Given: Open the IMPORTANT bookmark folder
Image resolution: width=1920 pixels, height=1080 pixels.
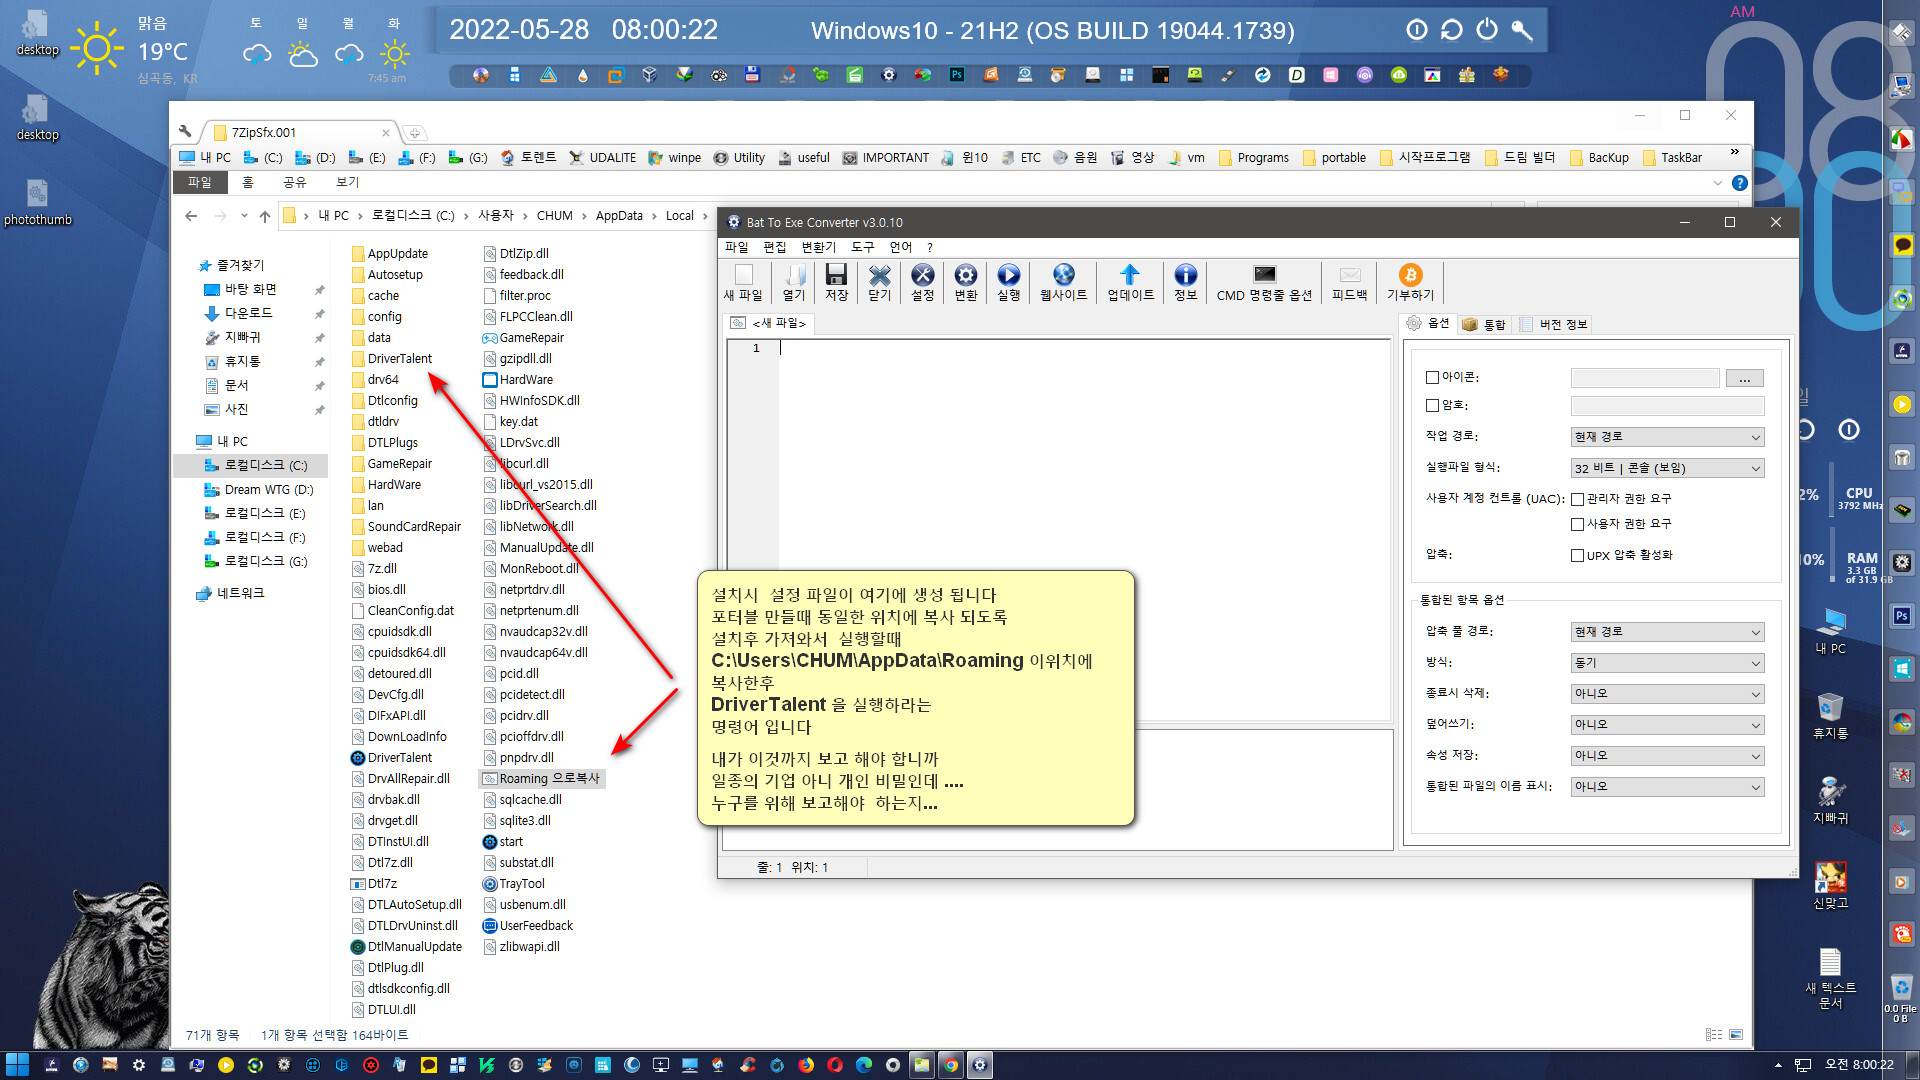Looking at the screenshot, I should (885, 158).
